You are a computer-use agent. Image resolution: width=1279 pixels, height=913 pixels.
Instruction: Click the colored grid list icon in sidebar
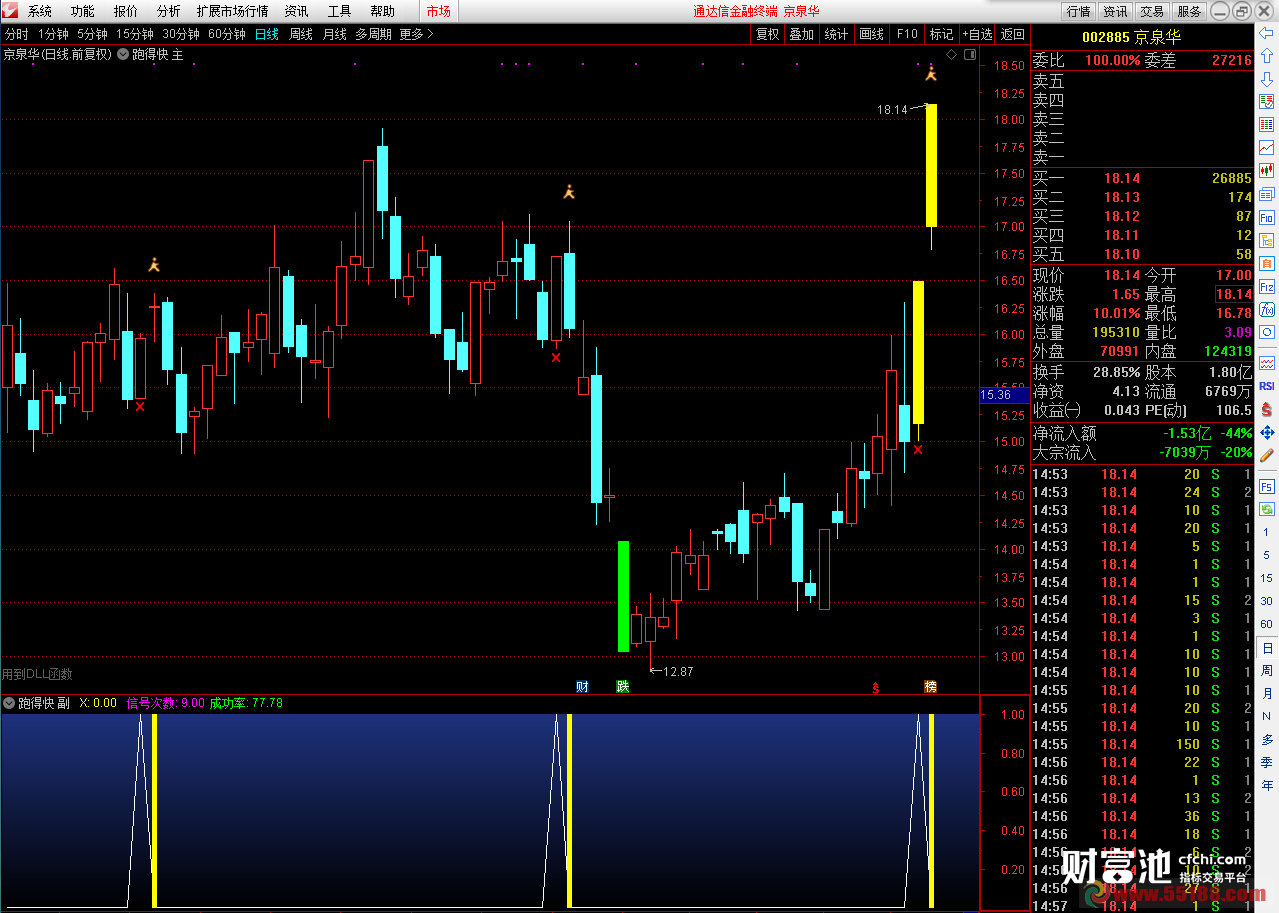[x=1266, y=124]
